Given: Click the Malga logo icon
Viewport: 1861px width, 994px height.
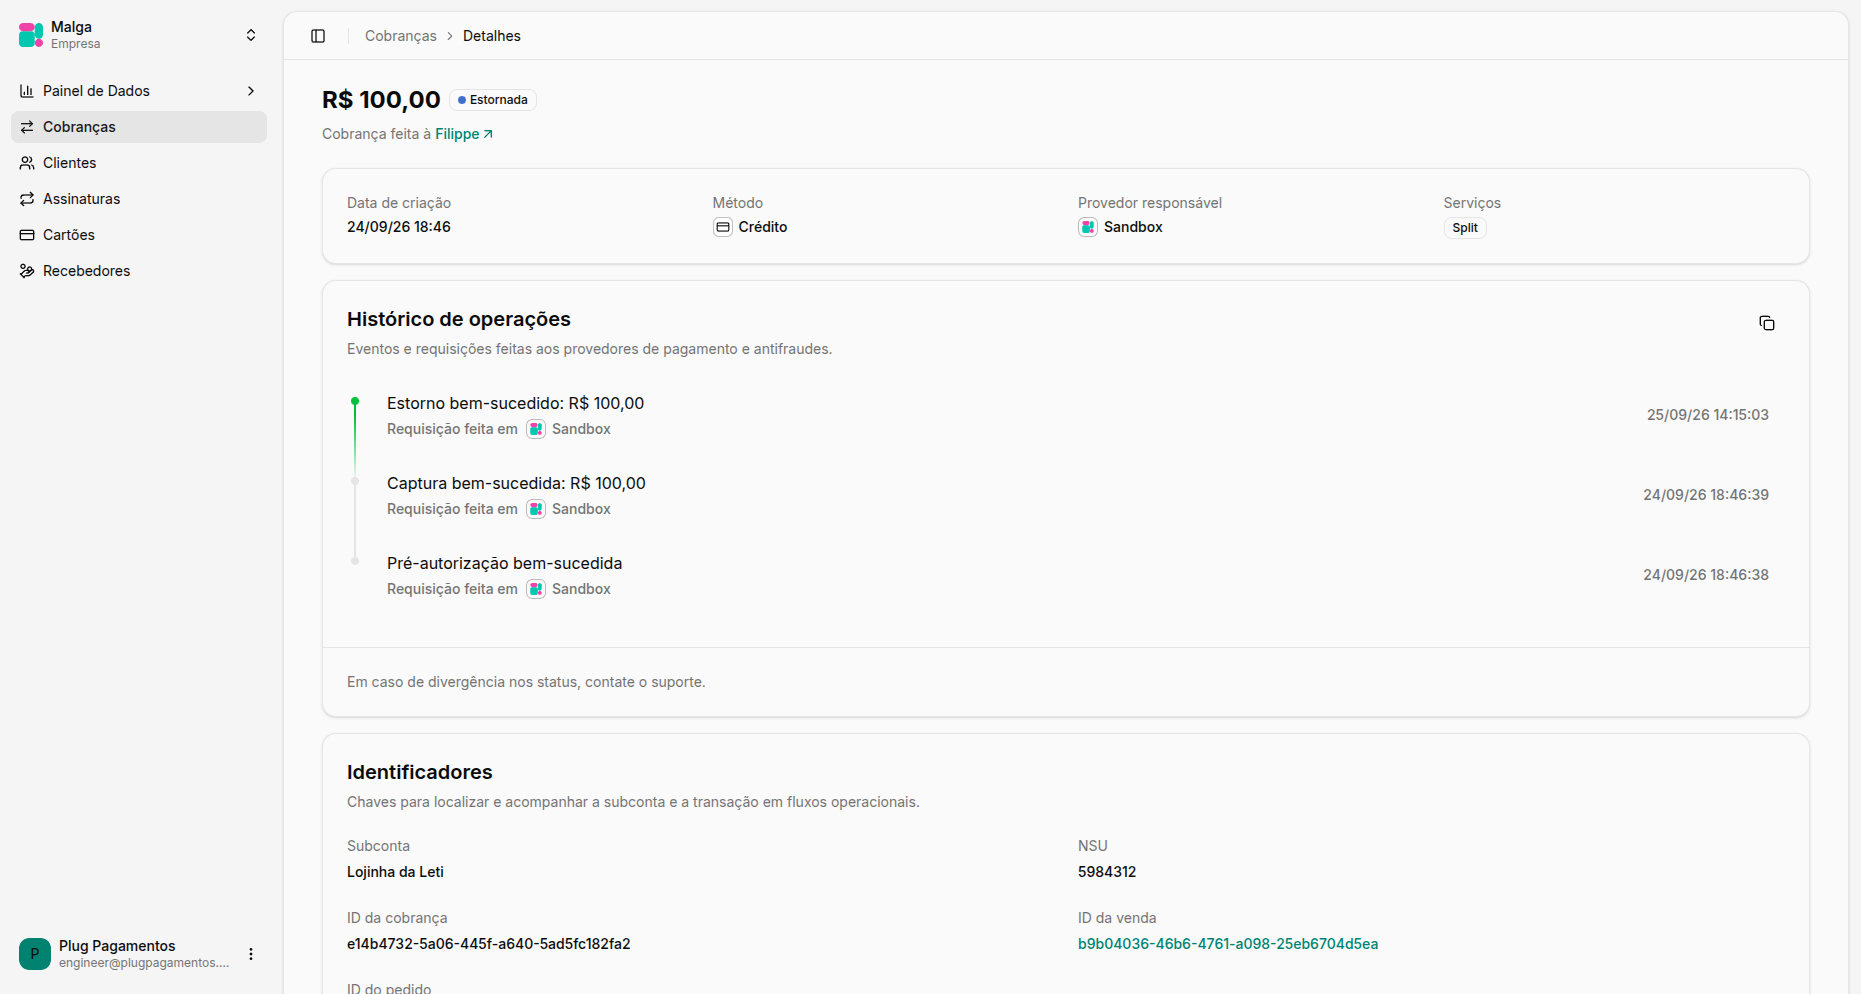Looking at the screenshot, I should point(31,35).
